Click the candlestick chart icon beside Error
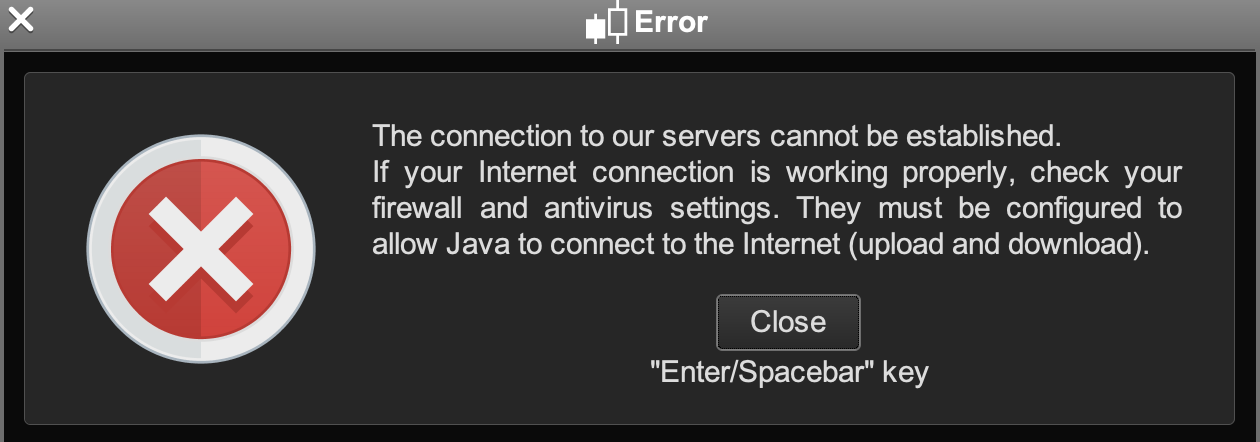Screen dimensions: 1260x442 (x=606, y=23)
